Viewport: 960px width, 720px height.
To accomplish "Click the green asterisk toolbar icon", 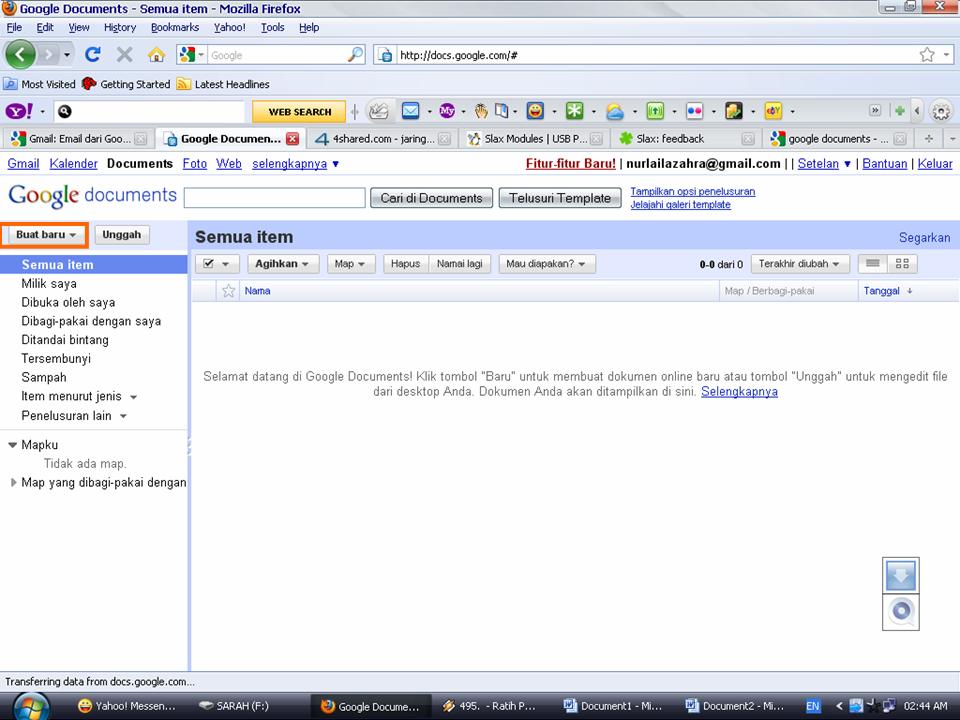I will click(x=574, y=111).
